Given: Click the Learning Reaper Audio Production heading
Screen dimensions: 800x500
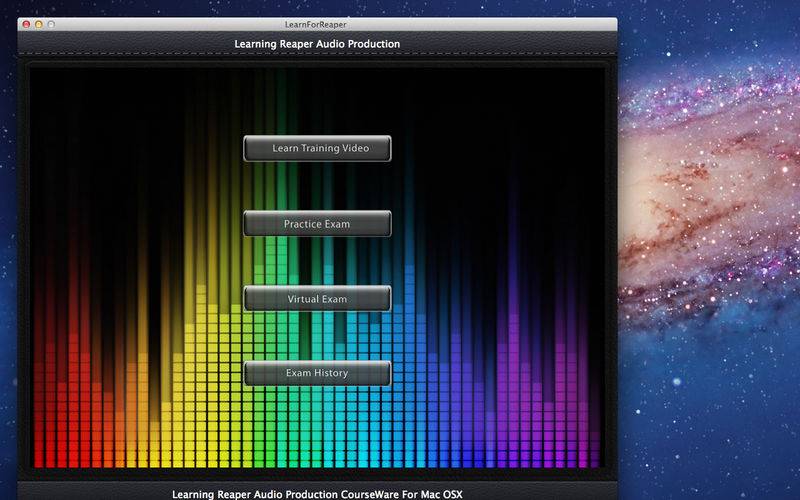Looking at the screenshot, I should [x=317, y=44].
